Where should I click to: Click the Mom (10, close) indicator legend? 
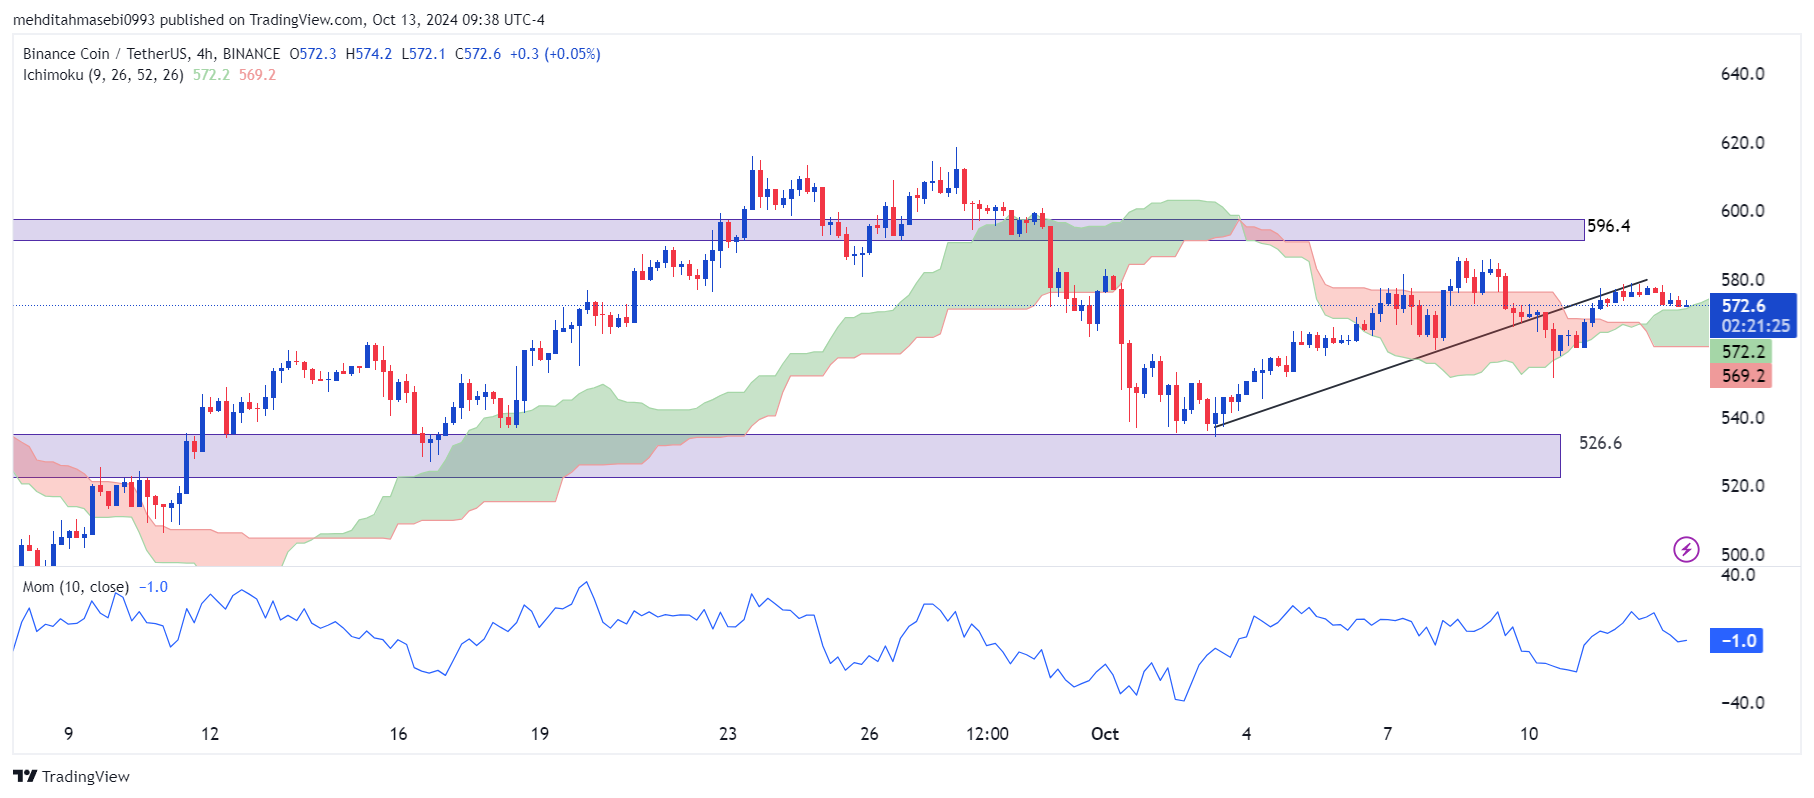pyautogui.click(x=76, y=587)
